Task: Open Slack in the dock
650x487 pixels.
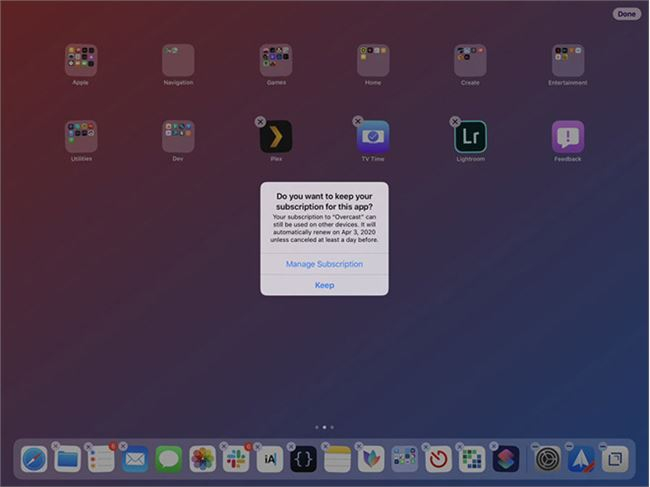Action: click(236, 459)
